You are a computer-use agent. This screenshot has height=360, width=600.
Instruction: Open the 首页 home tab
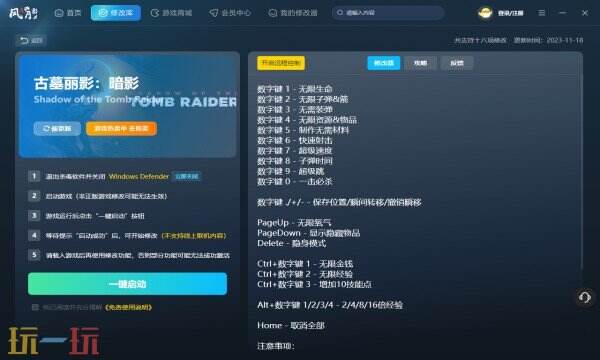[x=68, y=13]
